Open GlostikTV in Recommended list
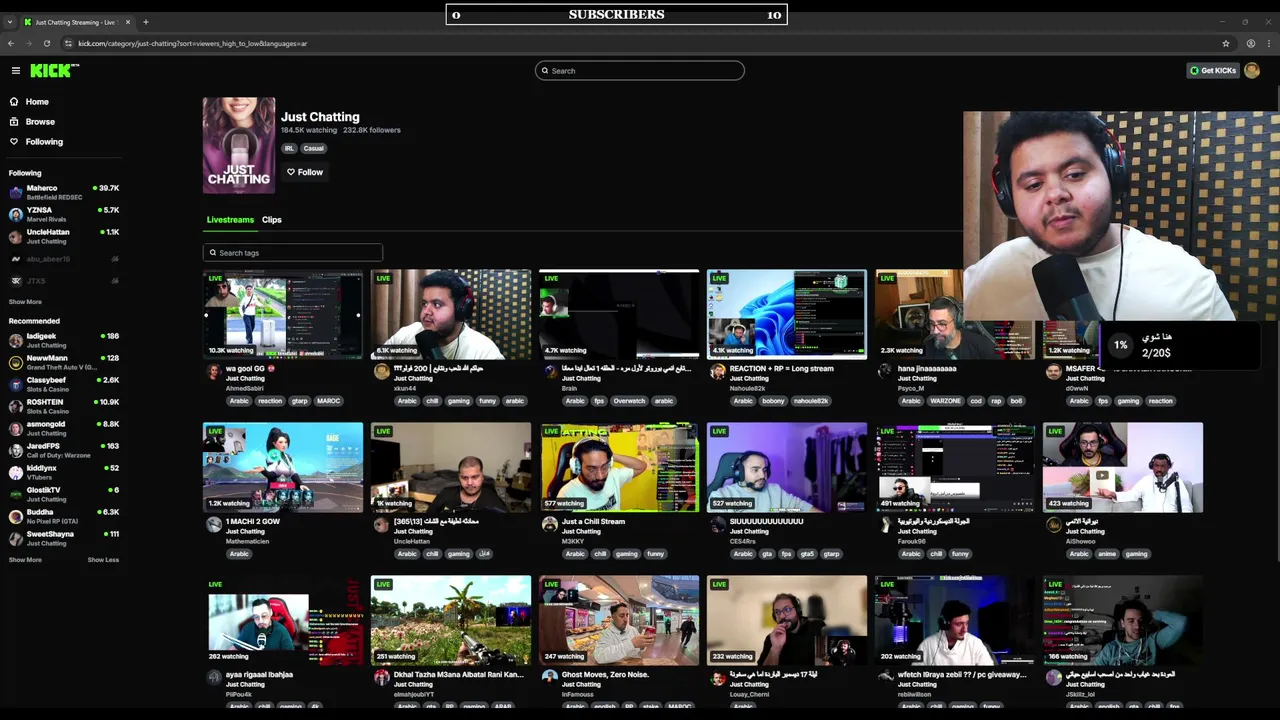Screen dimensions: 1280x720 click(63, 494)
